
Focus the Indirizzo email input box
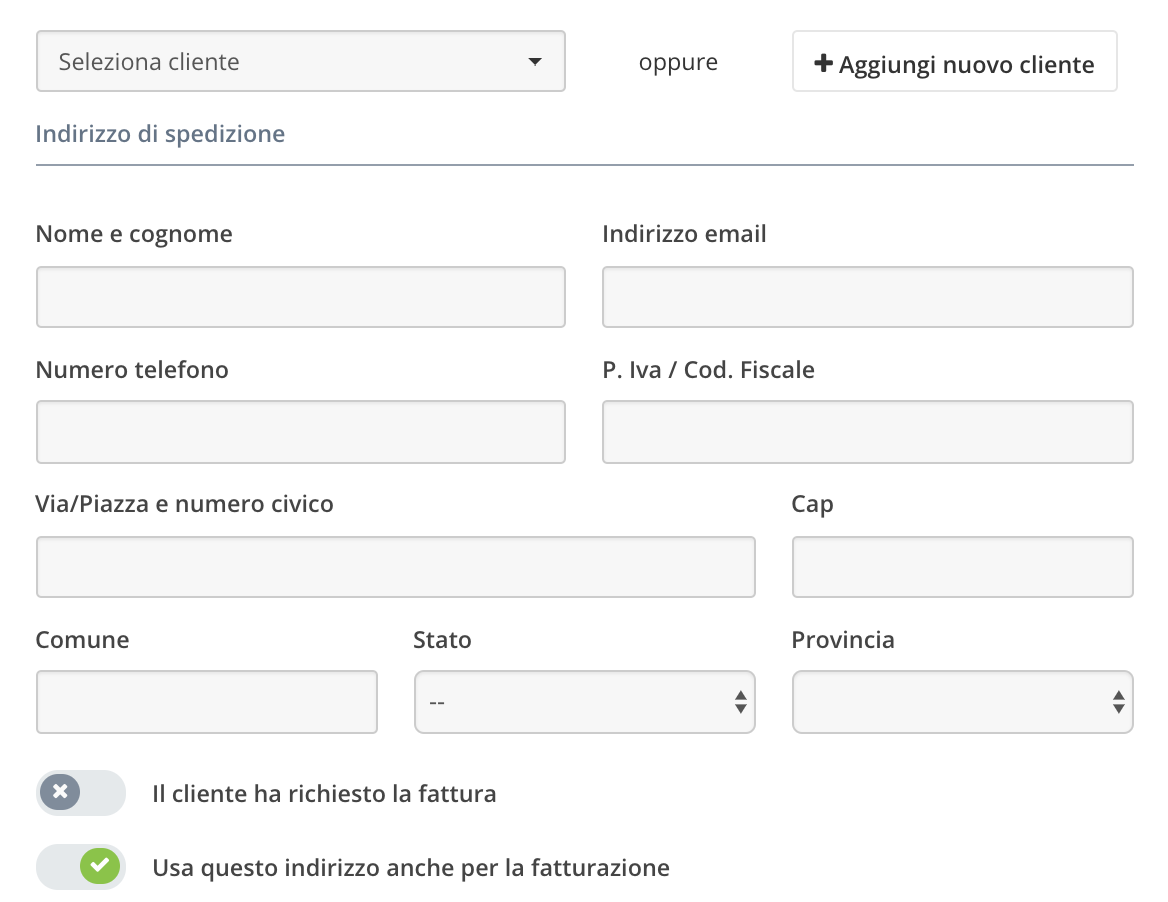(867, 297)
